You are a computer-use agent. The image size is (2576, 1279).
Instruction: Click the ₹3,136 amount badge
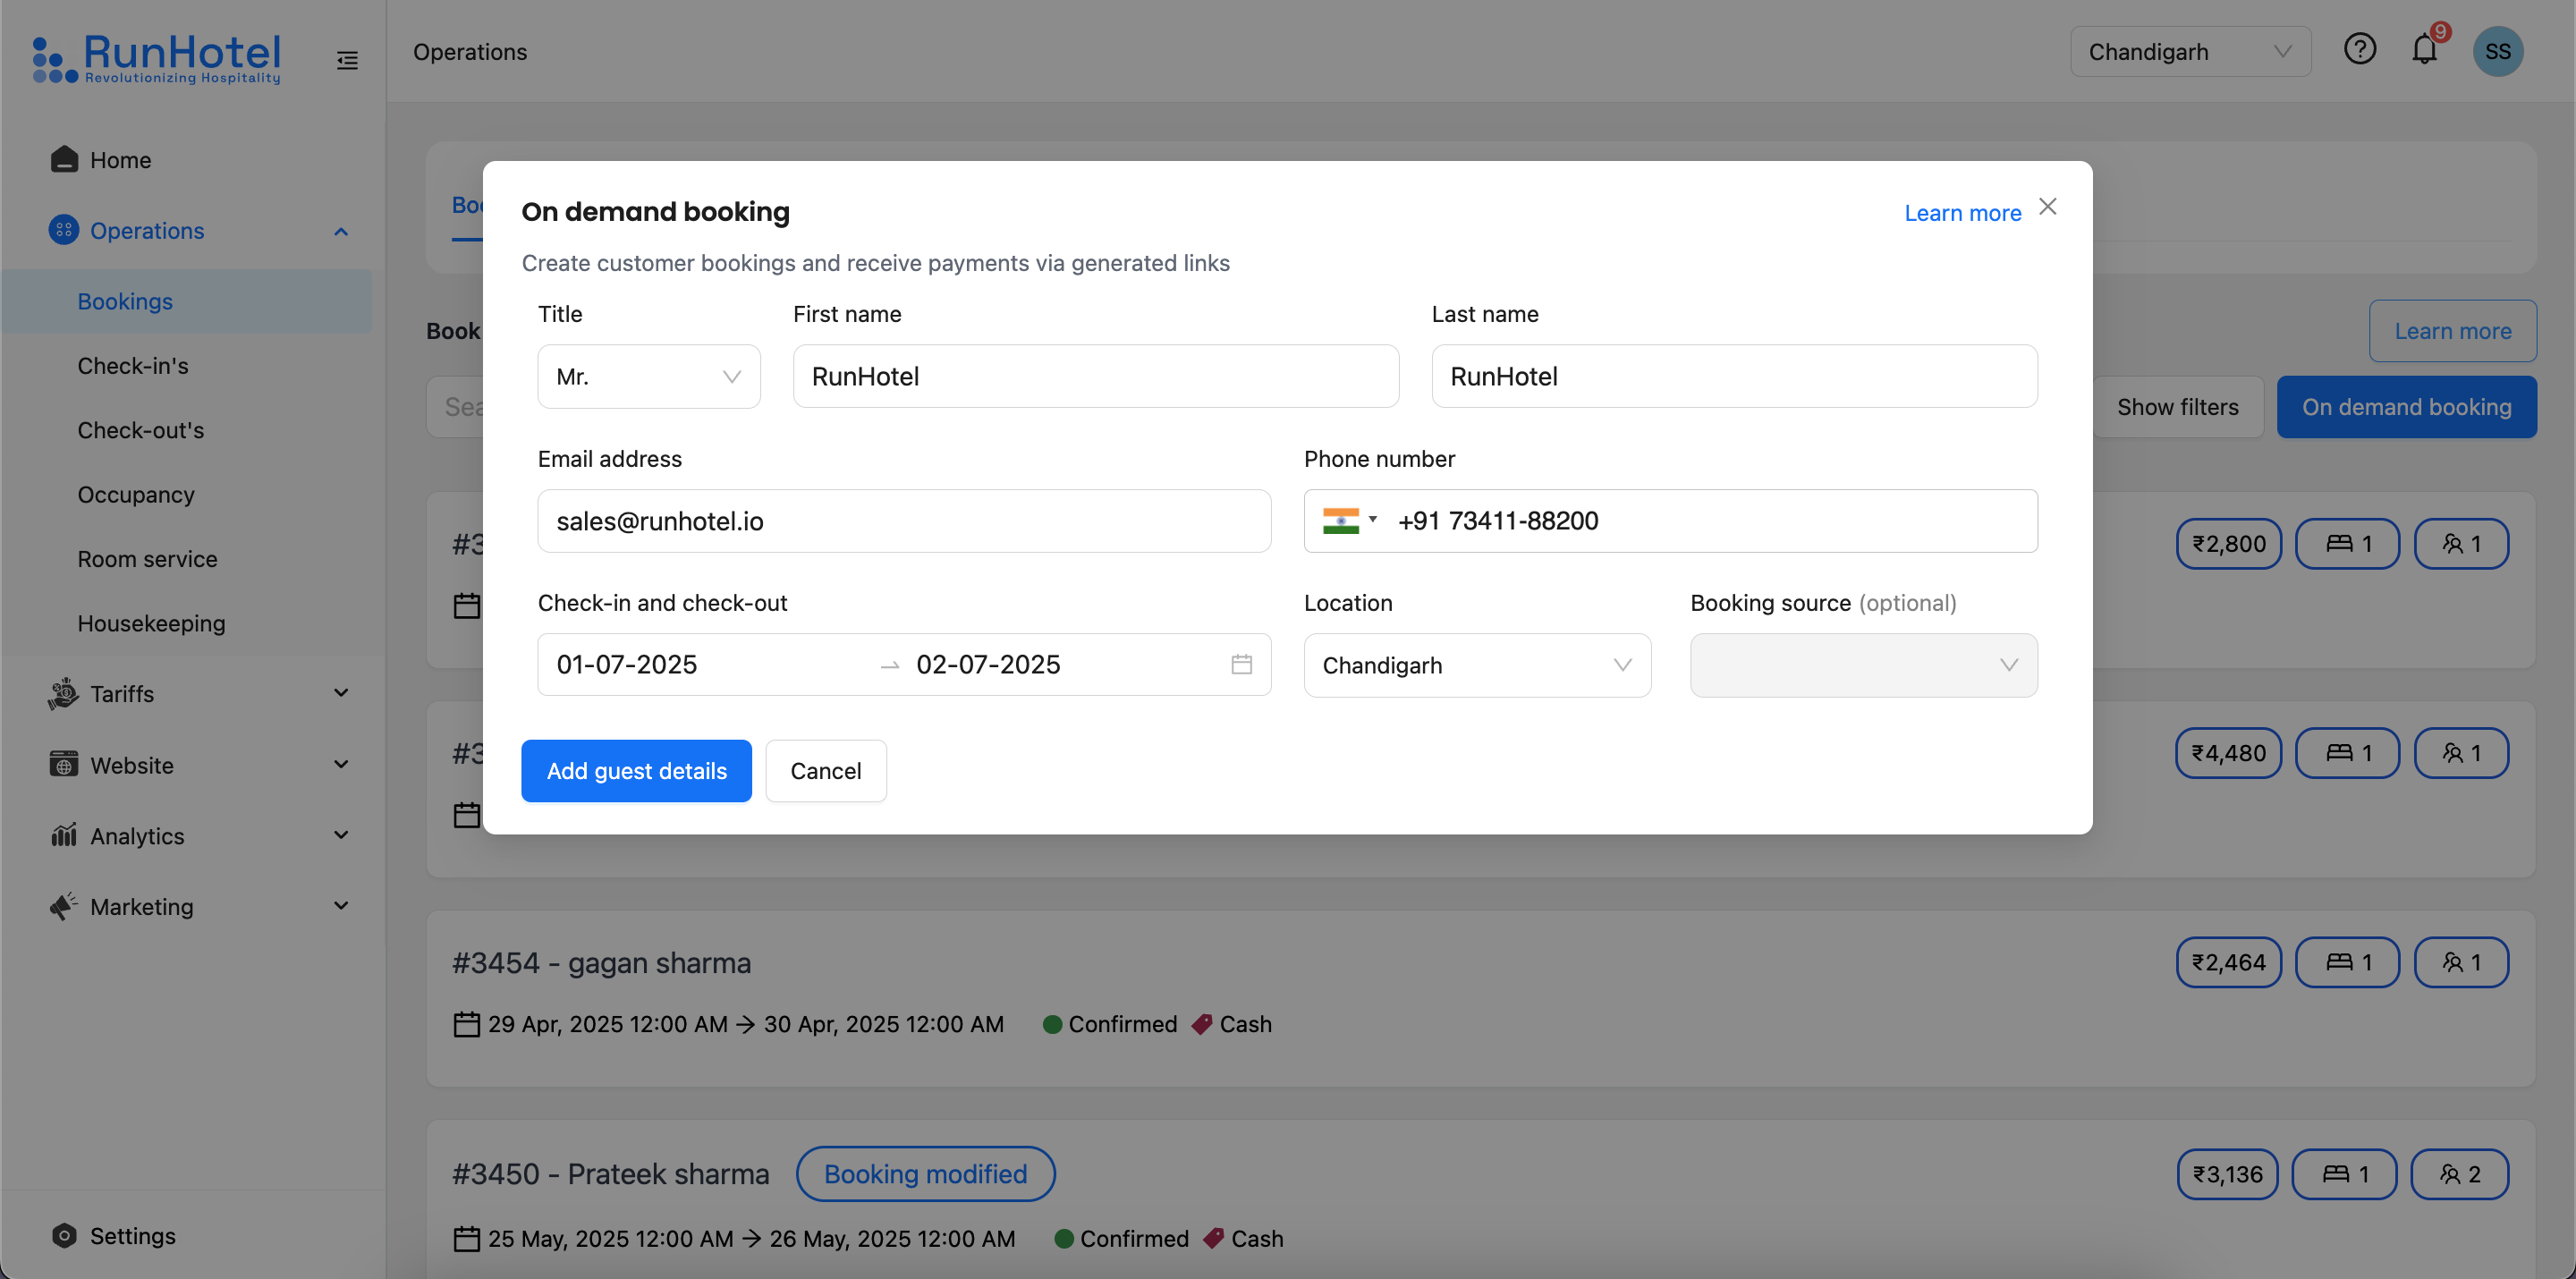click(x=2227, y=1174)
